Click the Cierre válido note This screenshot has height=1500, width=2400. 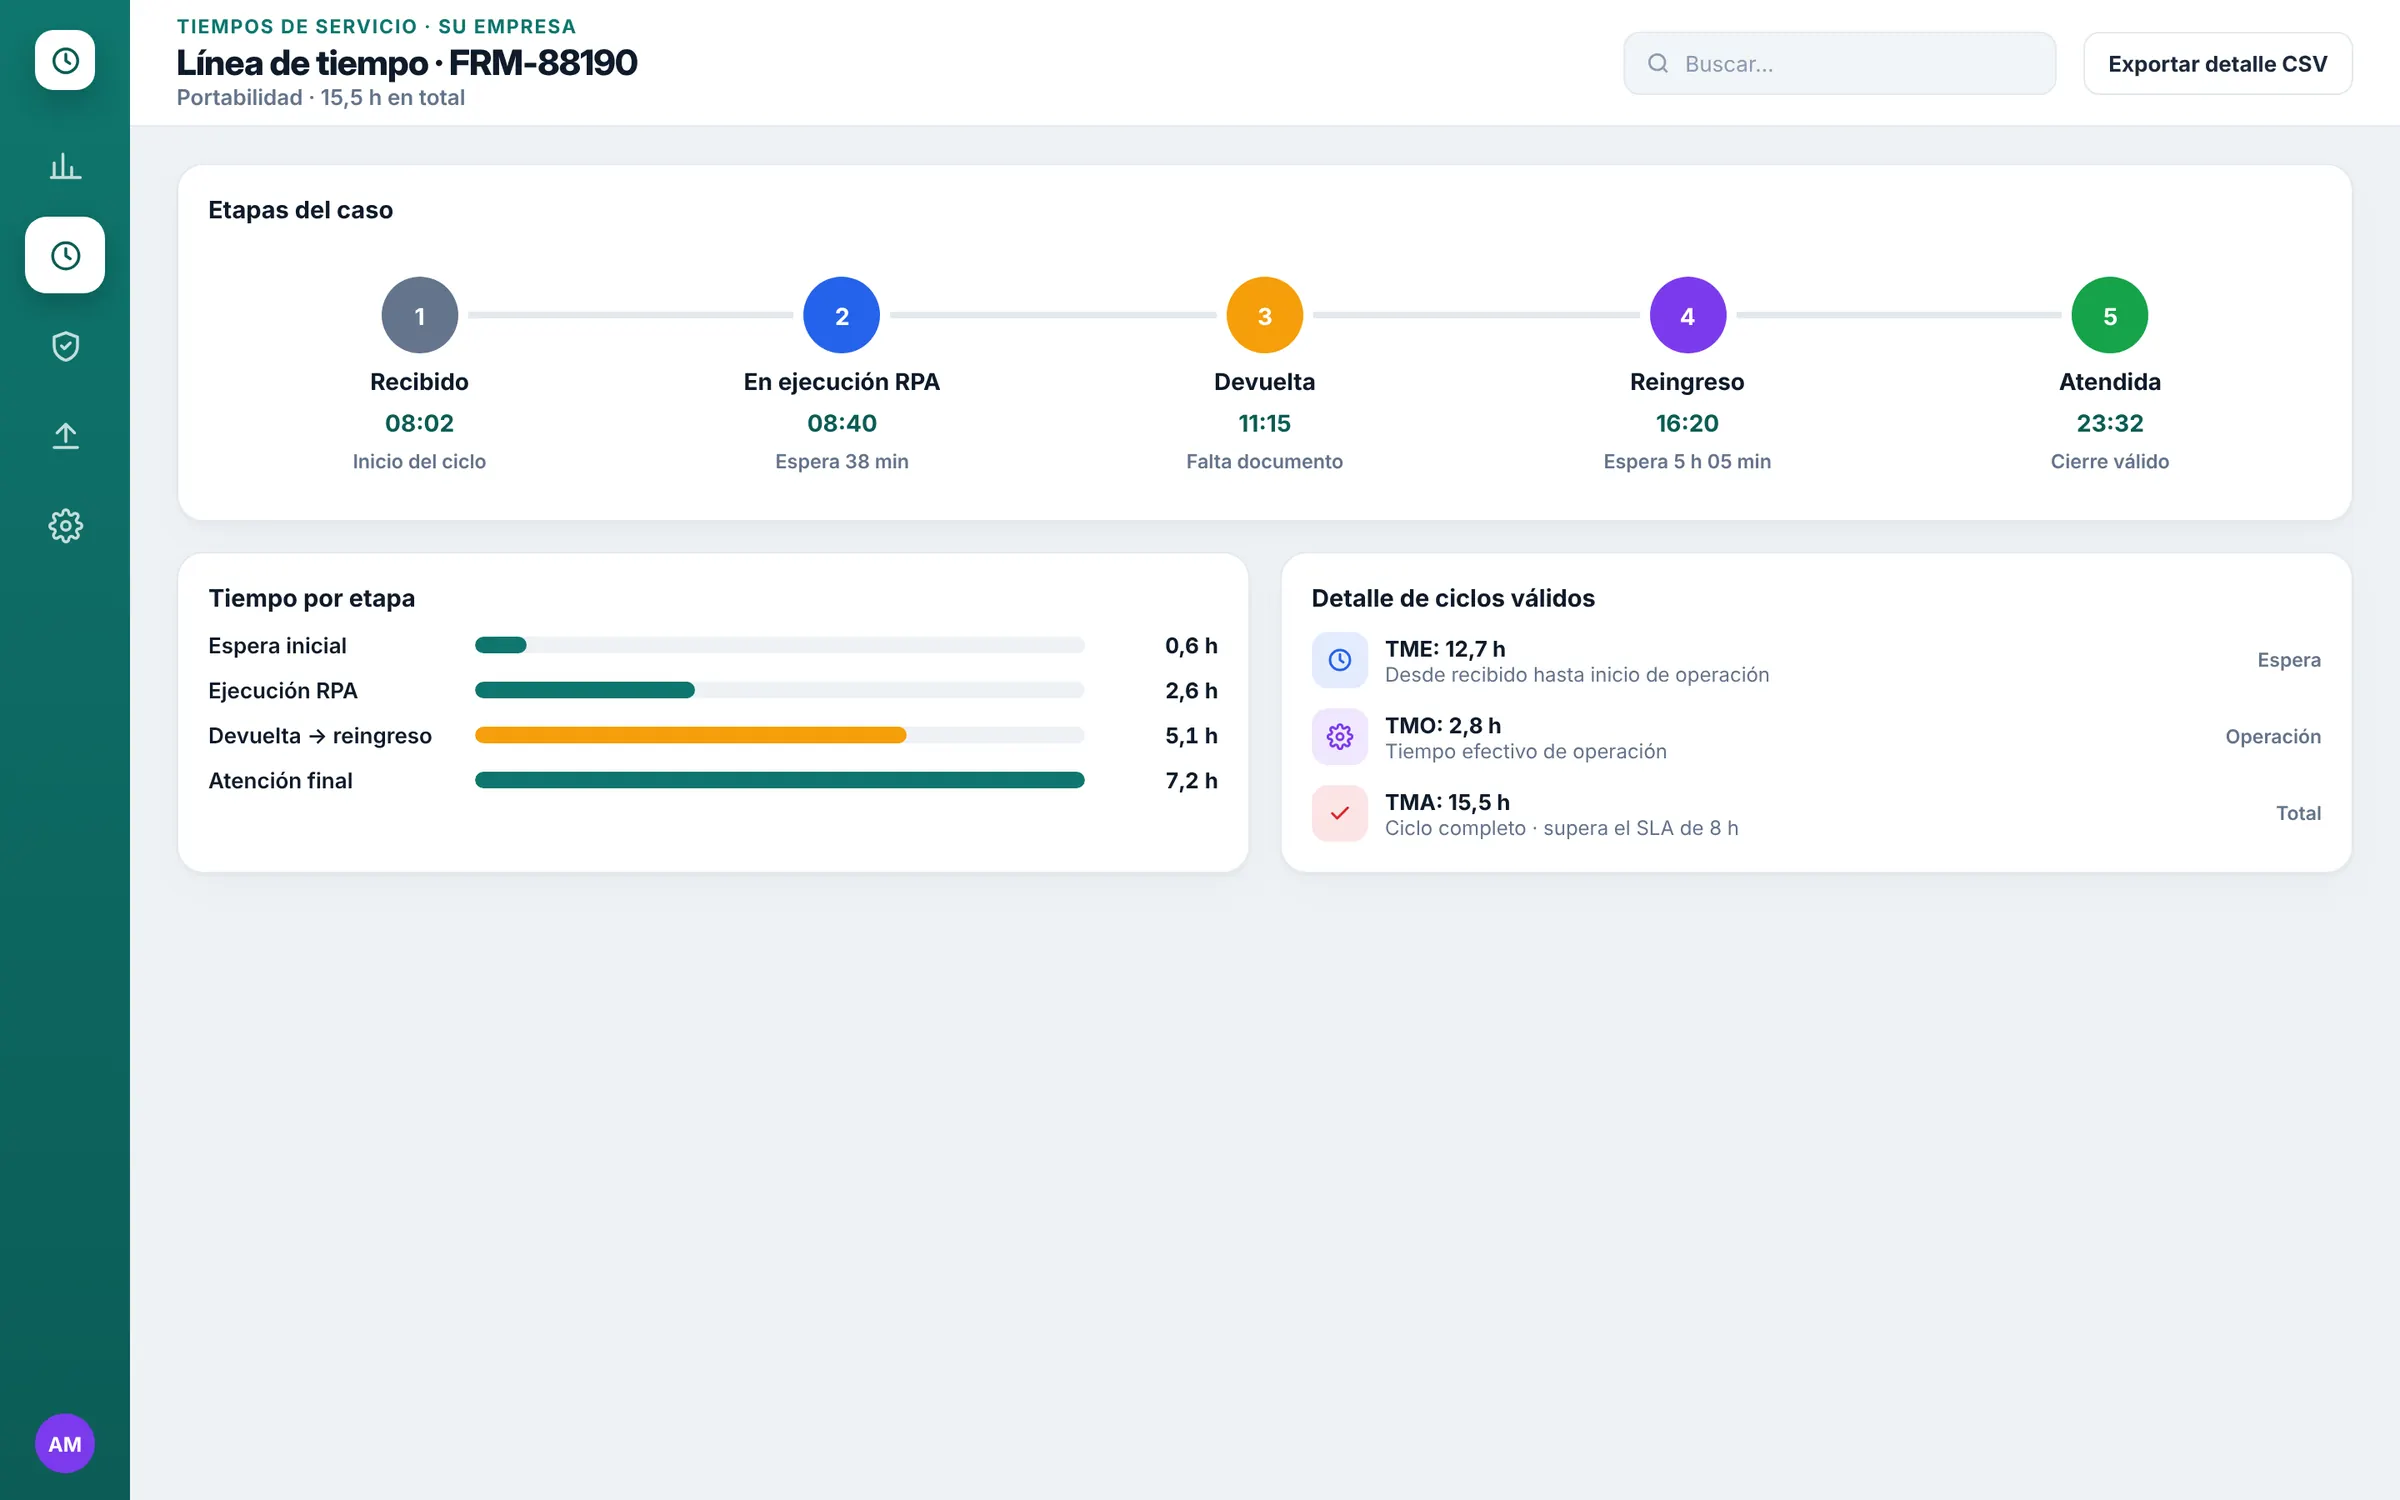click(x=2110, y=461)
